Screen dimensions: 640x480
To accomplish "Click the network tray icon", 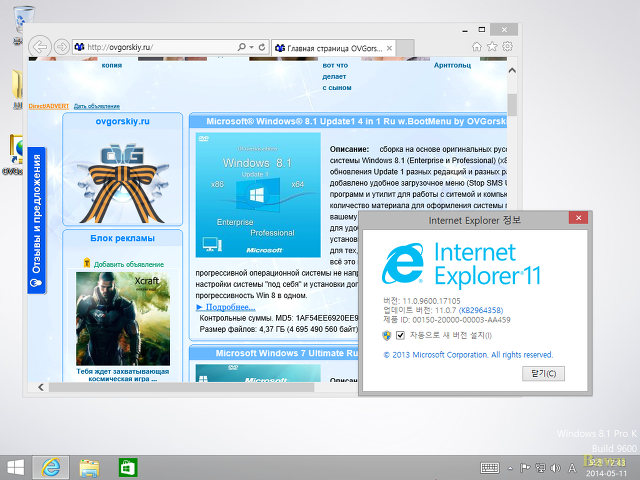I will click(x=540, y=468).
